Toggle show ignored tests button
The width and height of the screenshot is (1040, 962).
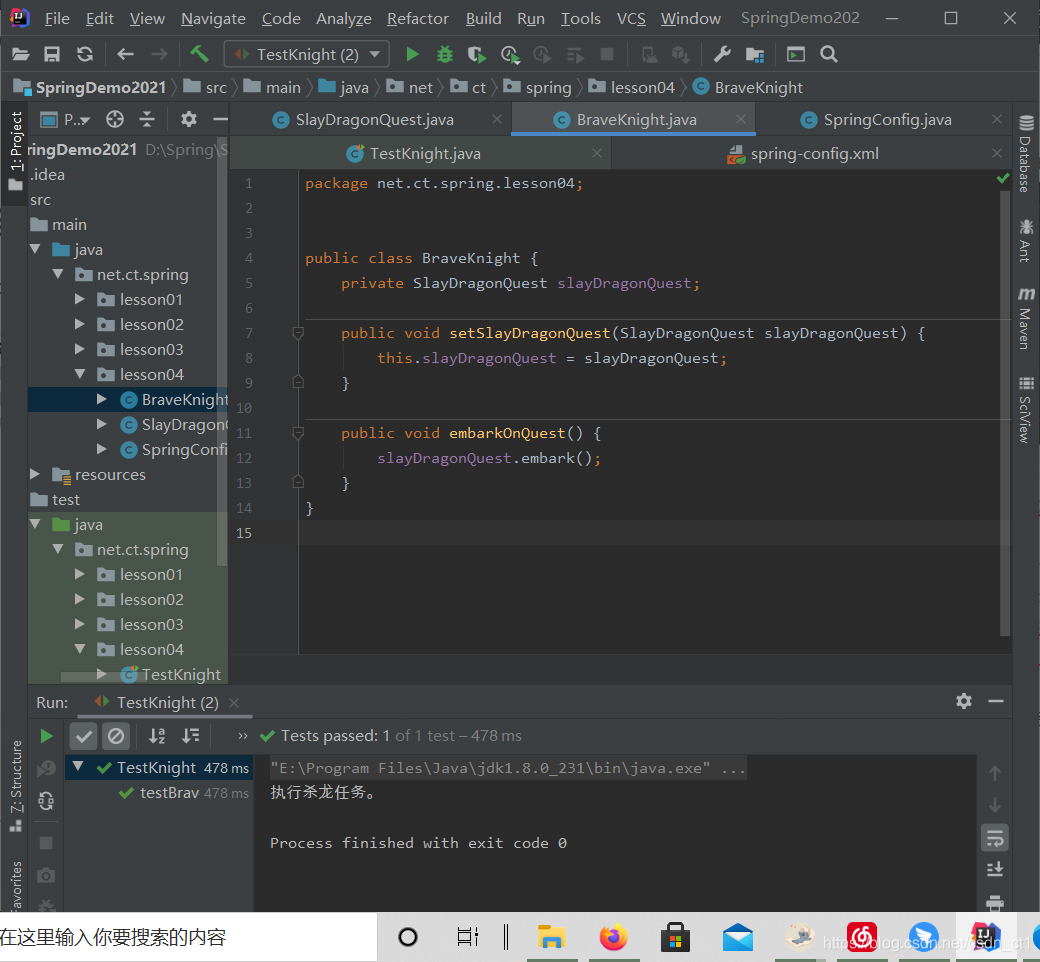pyautogui.click(x=115, y=736)
